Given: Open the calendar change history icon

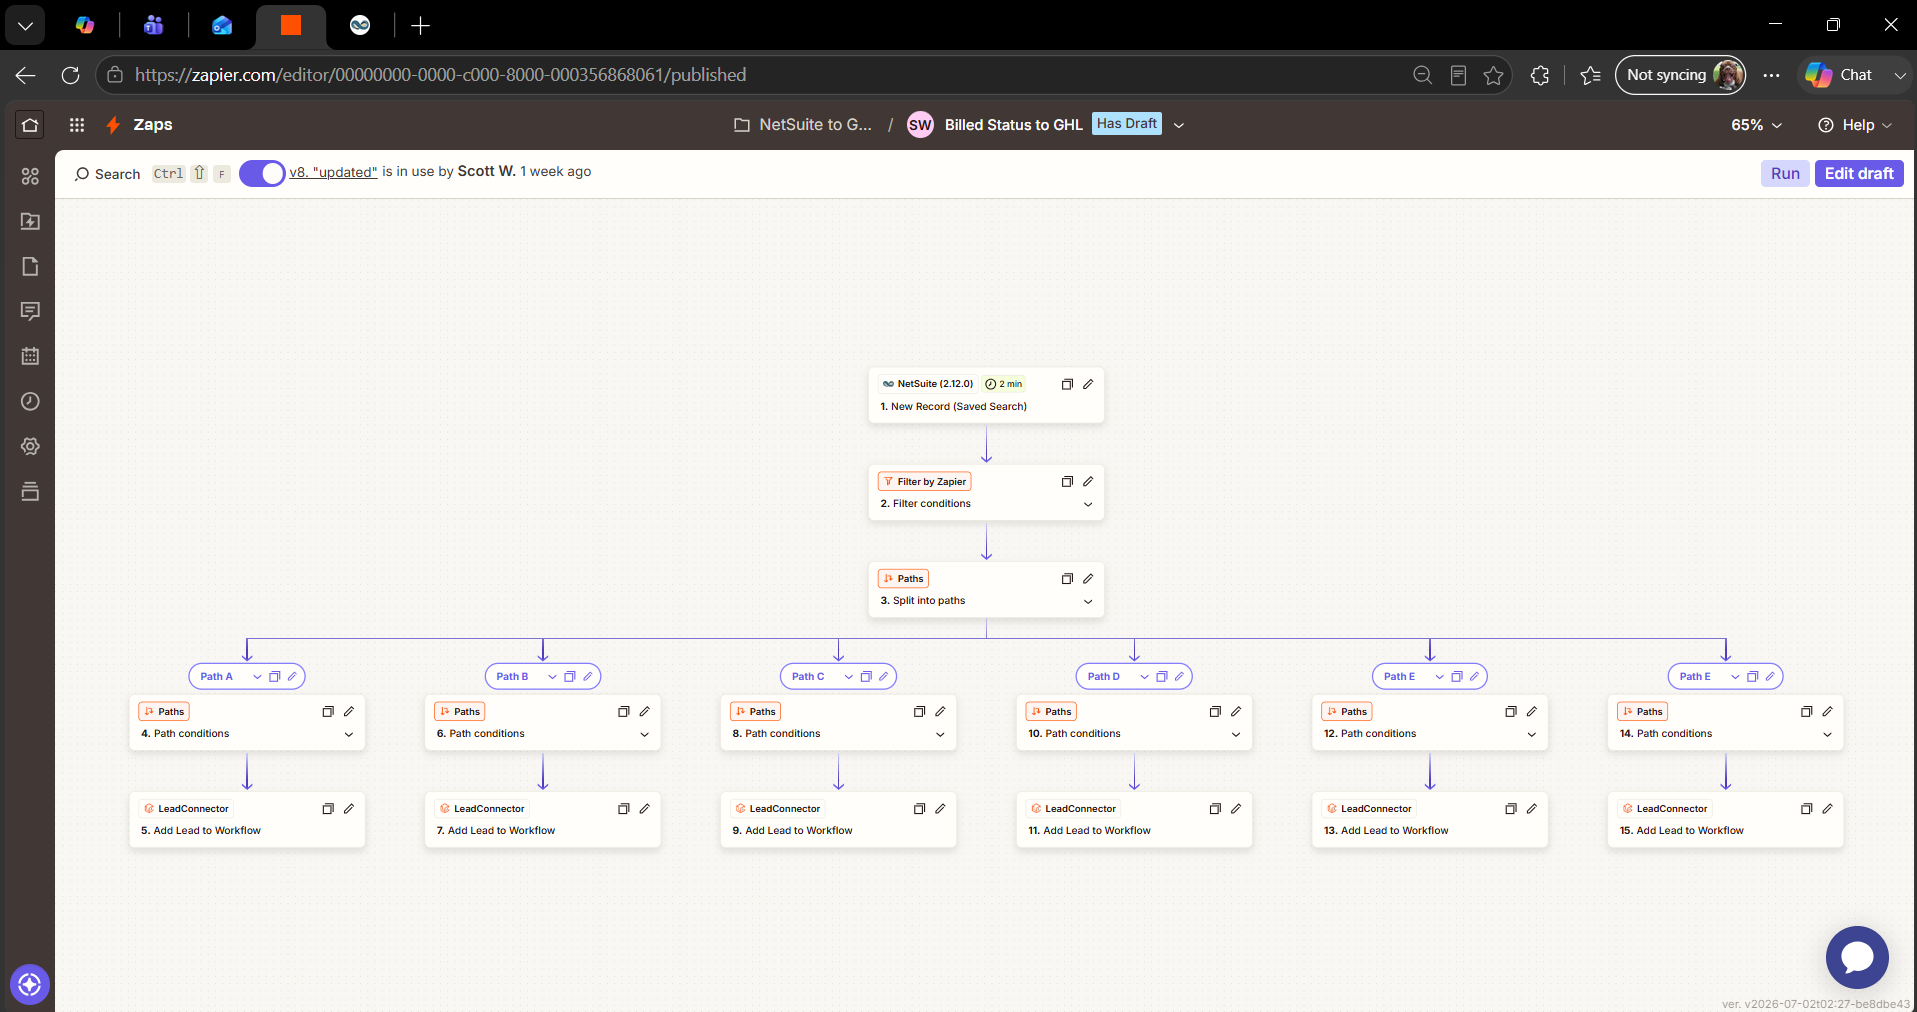Looking at the screenshot, I should (x=30, y=356).
